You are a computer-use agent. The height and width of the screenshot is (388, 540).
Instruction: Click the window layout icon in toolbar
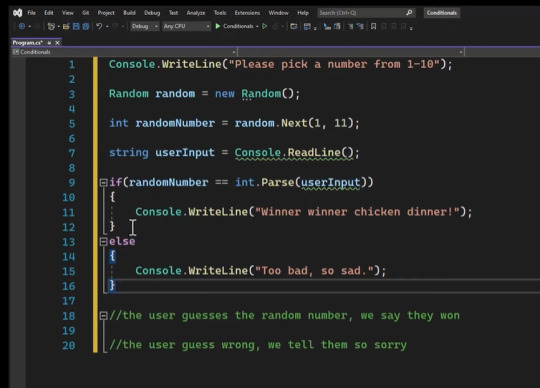(307, 26)
